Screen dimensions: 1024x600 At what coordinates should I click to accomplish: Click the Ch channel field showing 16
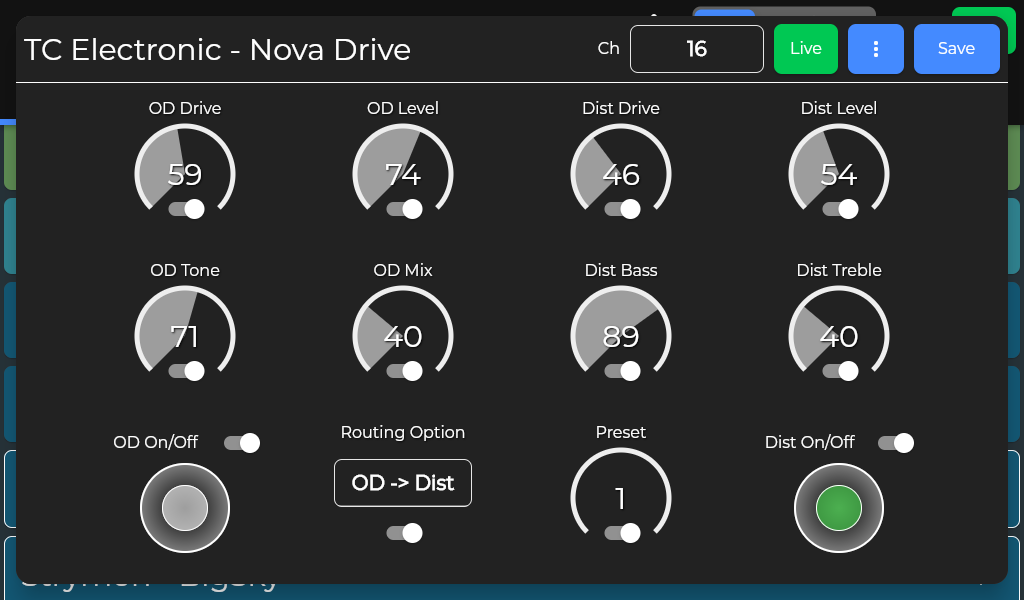tap(697, 49)
